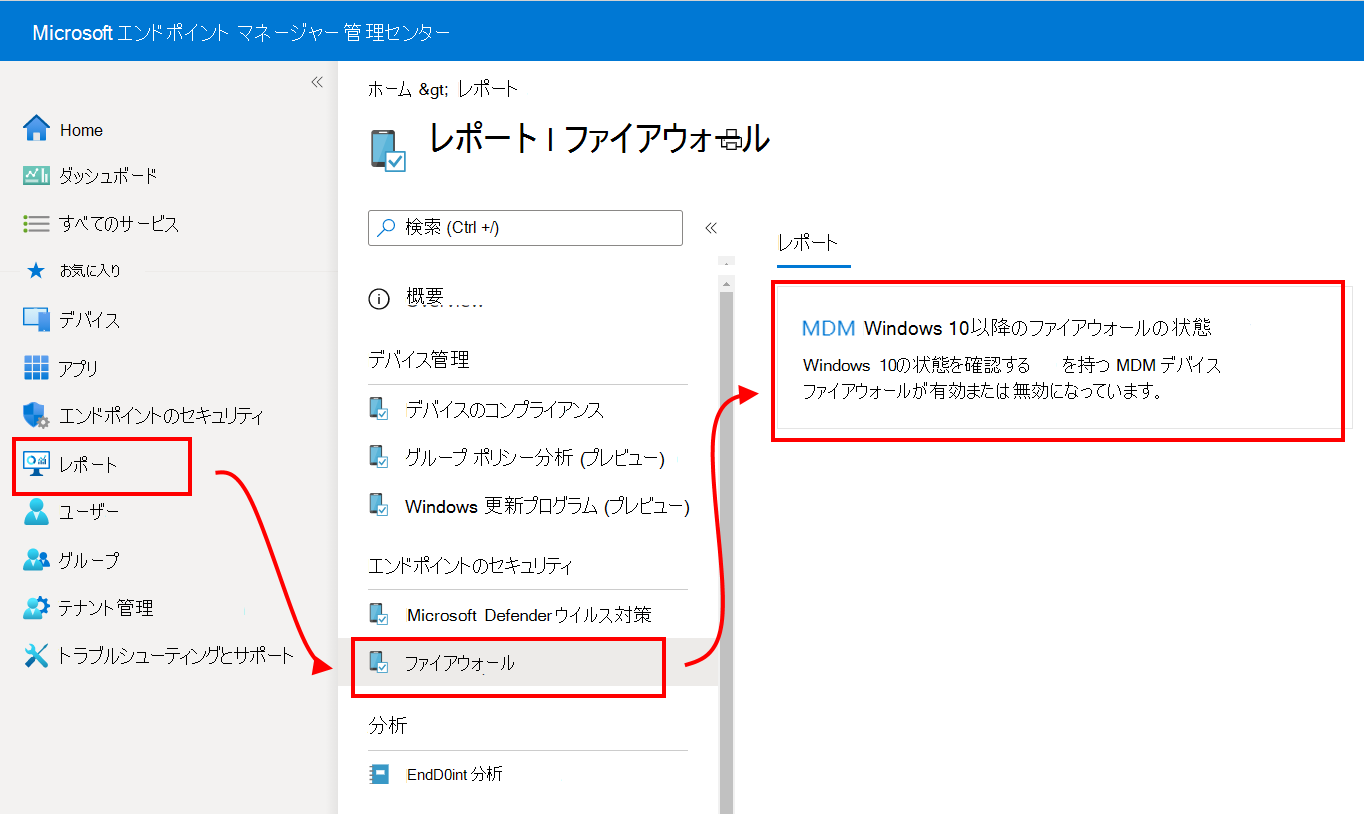The image size is (1364, 814).
Task: Focus the 検索 (Ctrl +/) search field
Action: [526, 228]
